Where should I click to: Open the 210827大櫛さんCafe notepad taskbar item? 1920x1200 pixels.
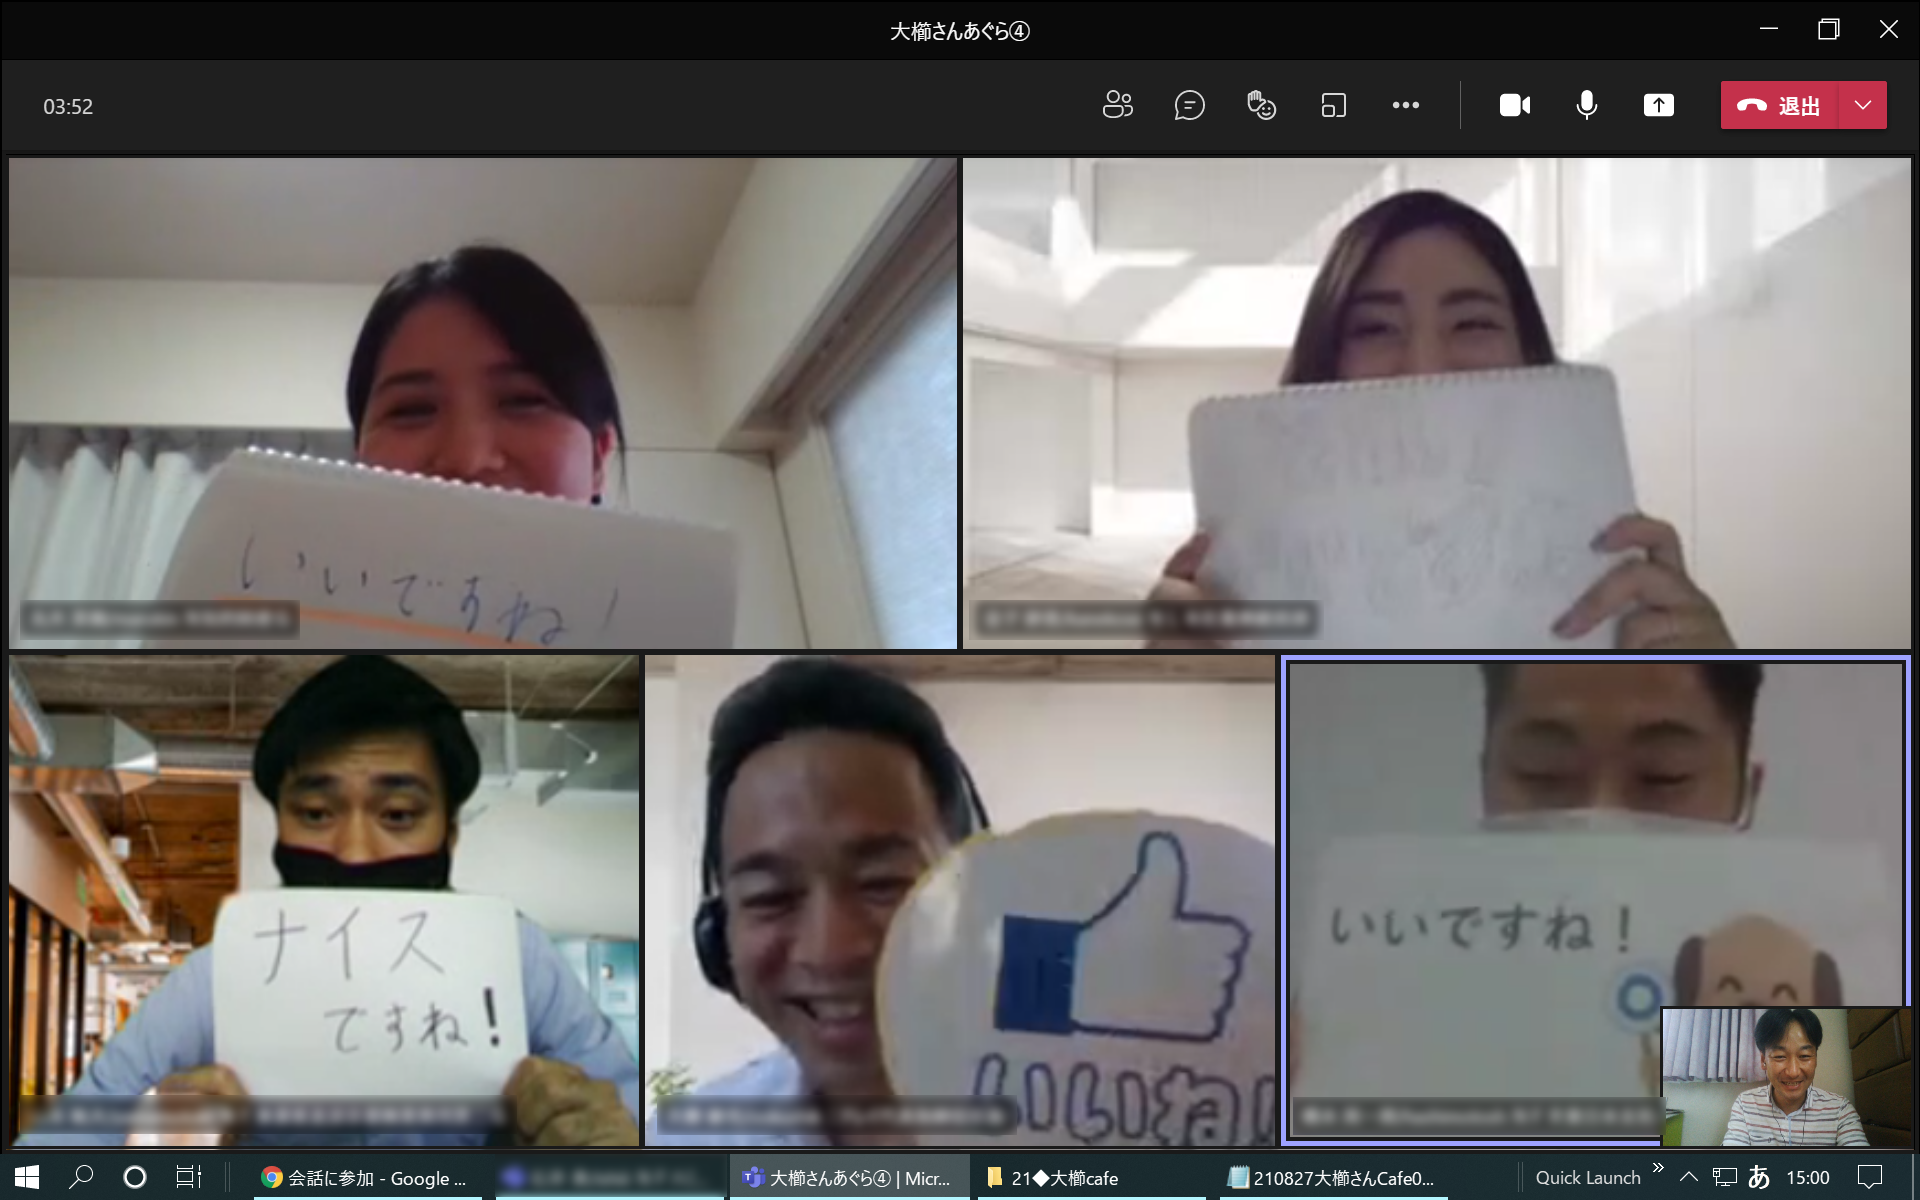(1331, 1178)
